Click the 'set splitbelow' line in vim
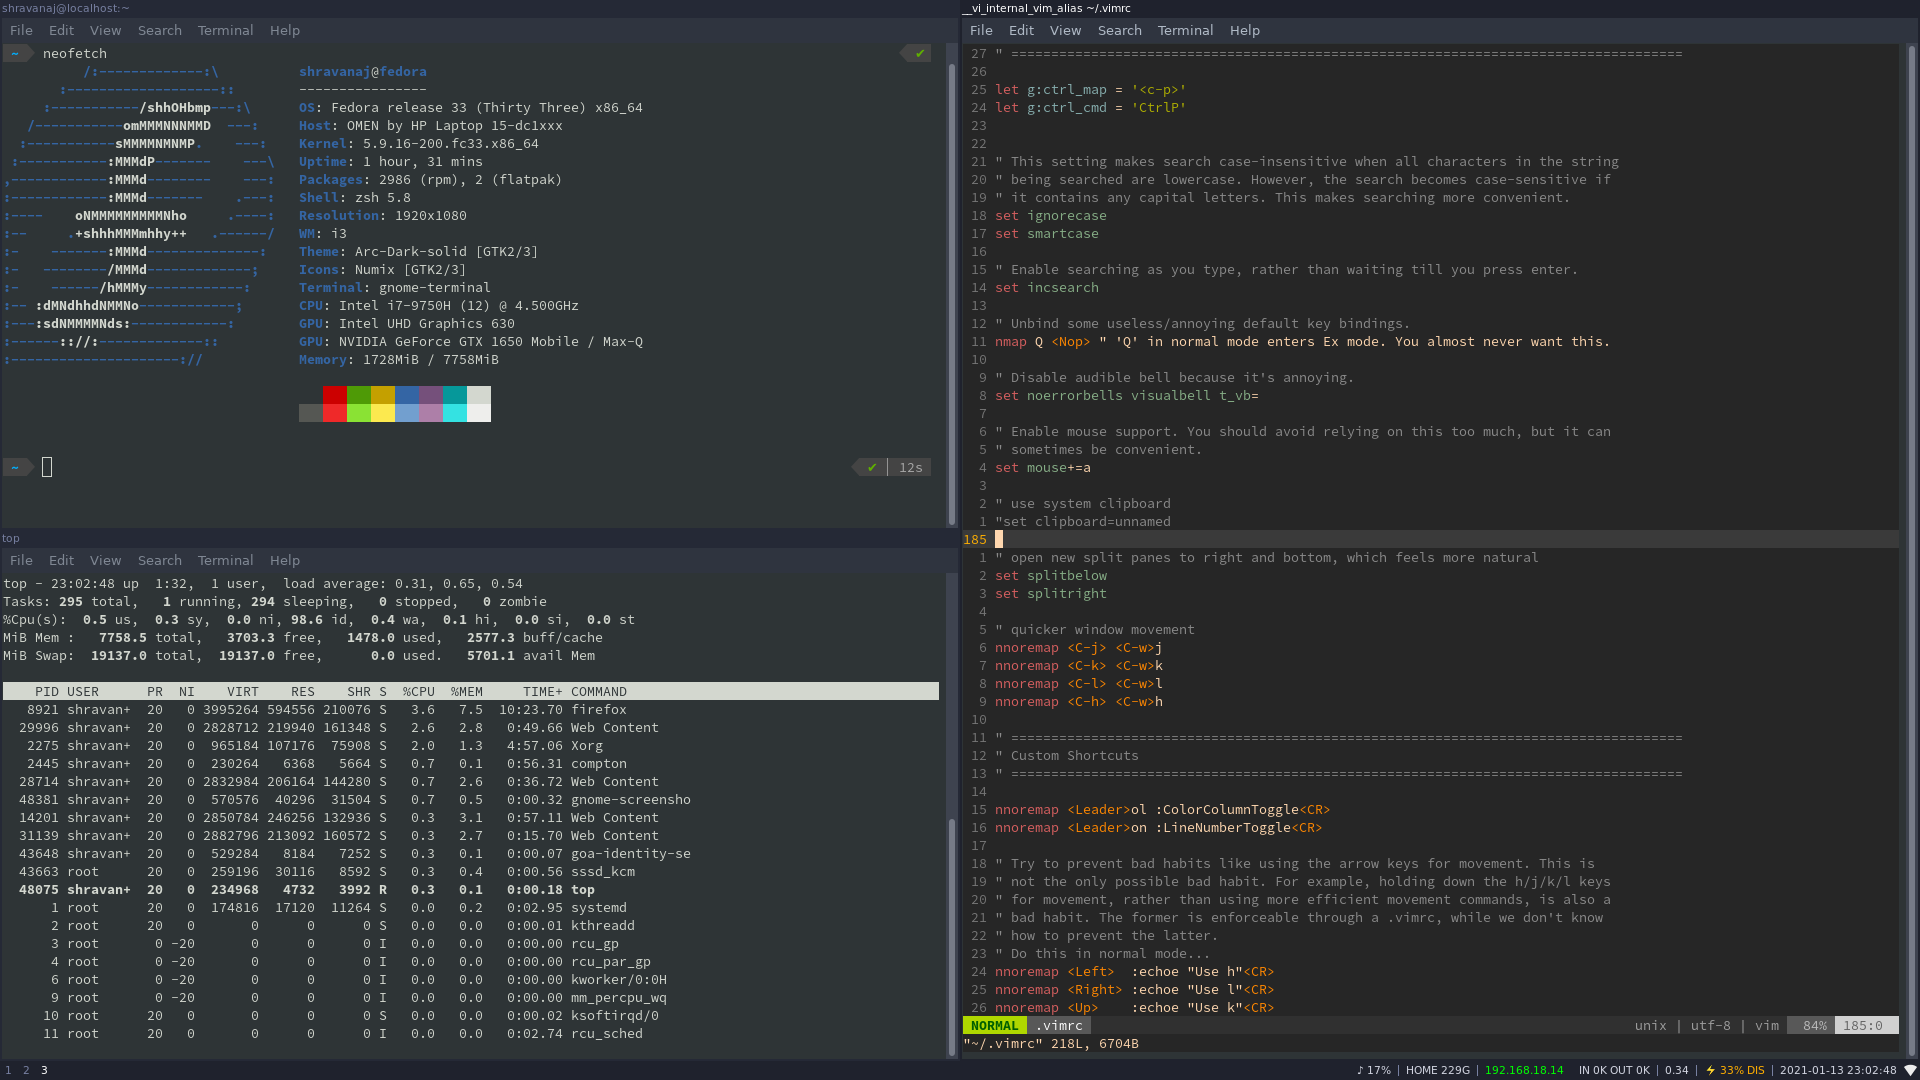The image size is (1920, 1080). pyautogui.click(x=1051, y=576)
